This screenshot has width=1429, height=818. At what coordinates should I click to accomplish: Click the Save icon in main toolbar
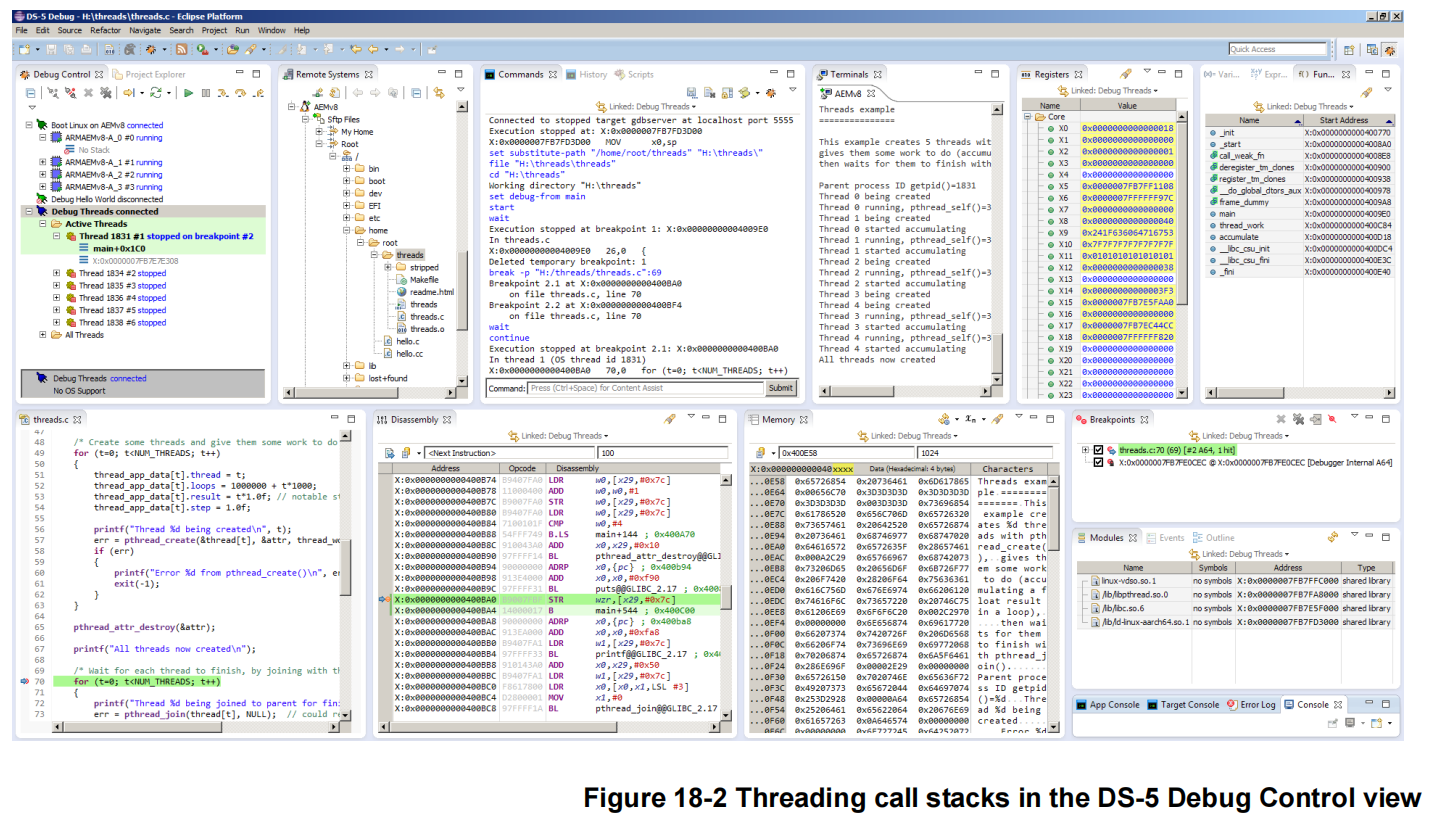click(x=51, y=49)
